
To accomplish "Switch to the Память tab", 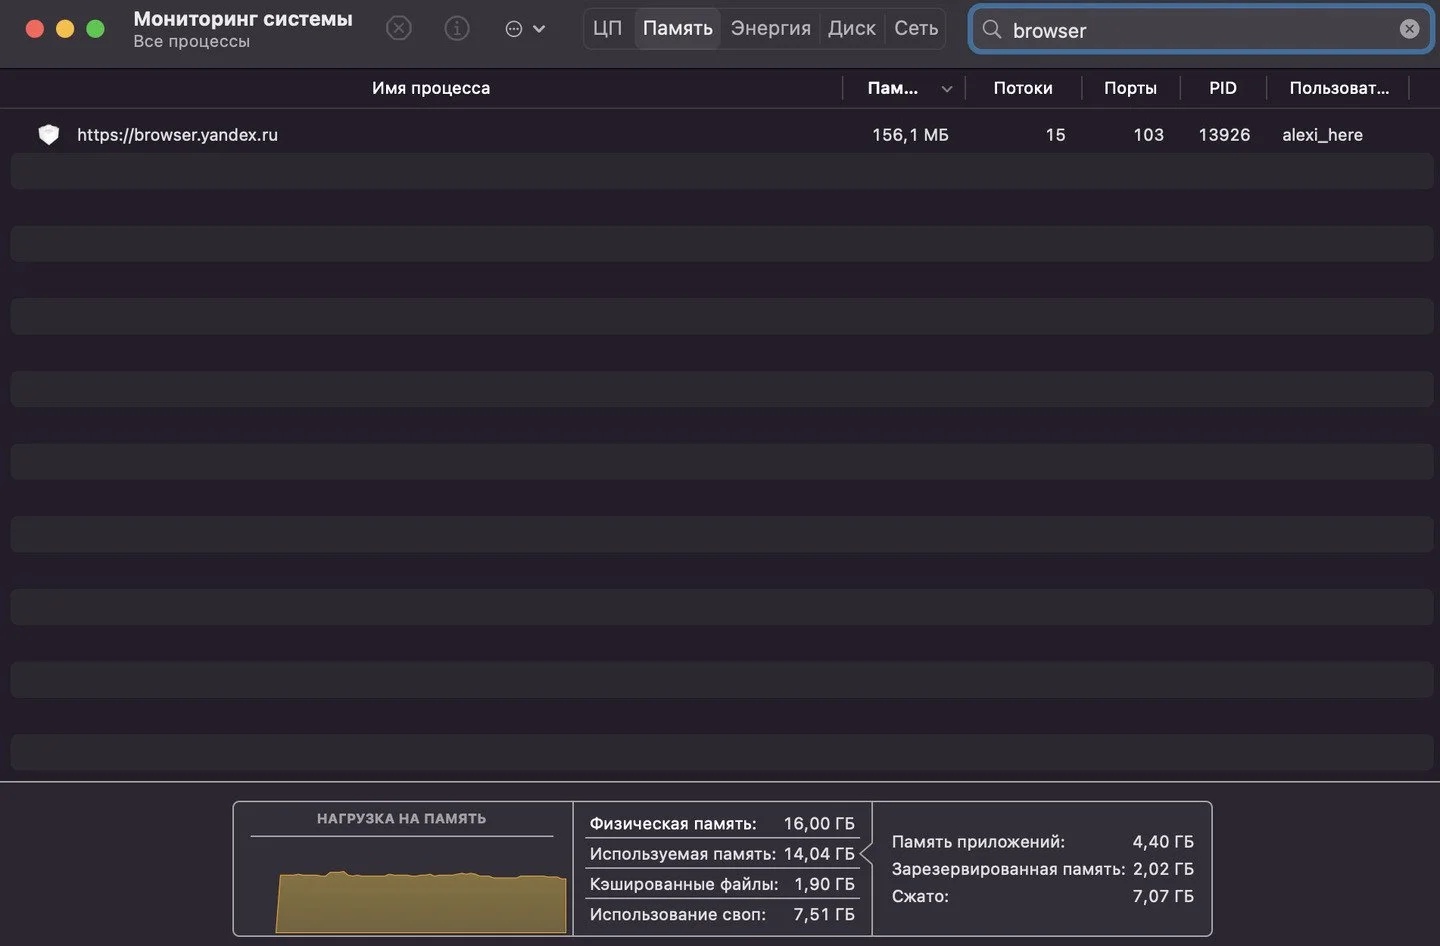I will pyautogui.click(x=678, y=29).
